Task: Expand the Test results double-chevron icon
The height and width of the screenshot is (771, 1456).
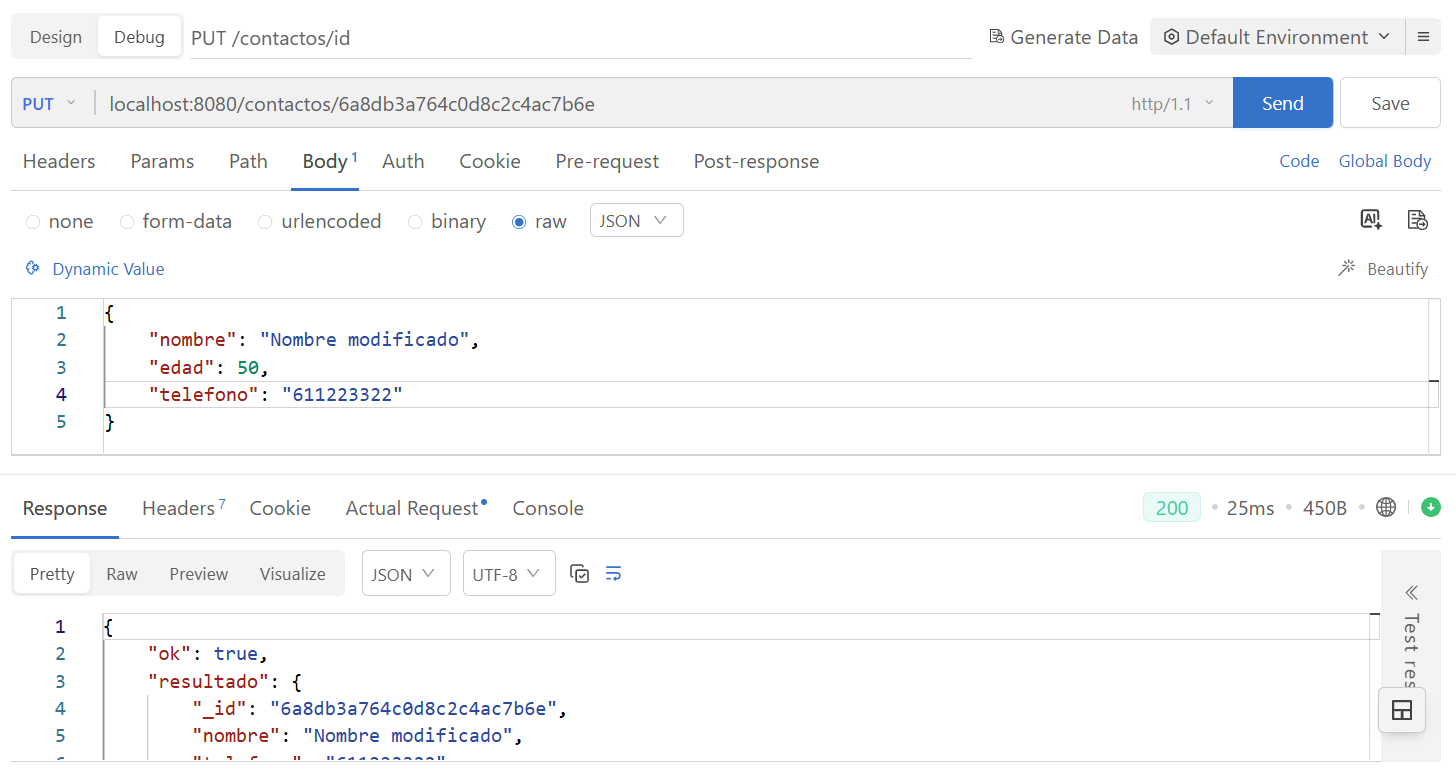Action: pyautogui.click(x=1411, y=592)
